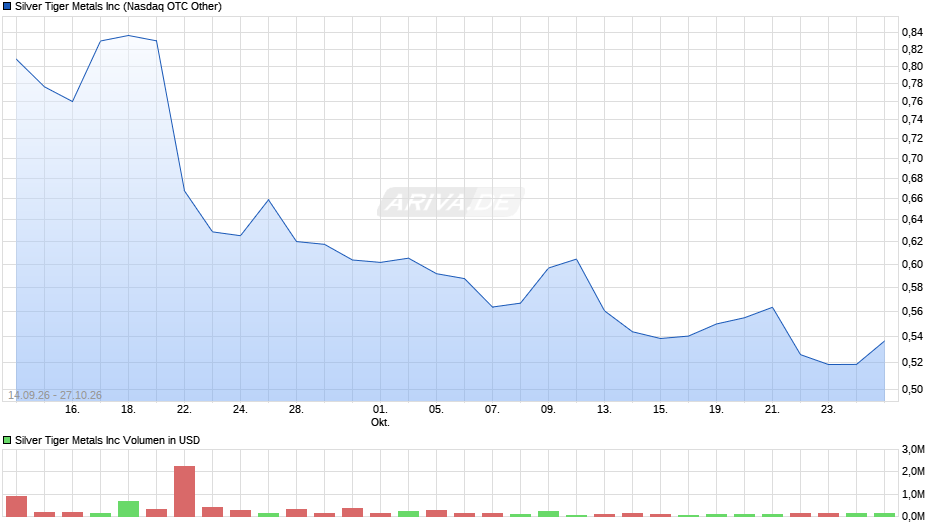The width and height of the screenshot is (940, 526).
Task: Click the '23.' date axis label
Action: 828,410
